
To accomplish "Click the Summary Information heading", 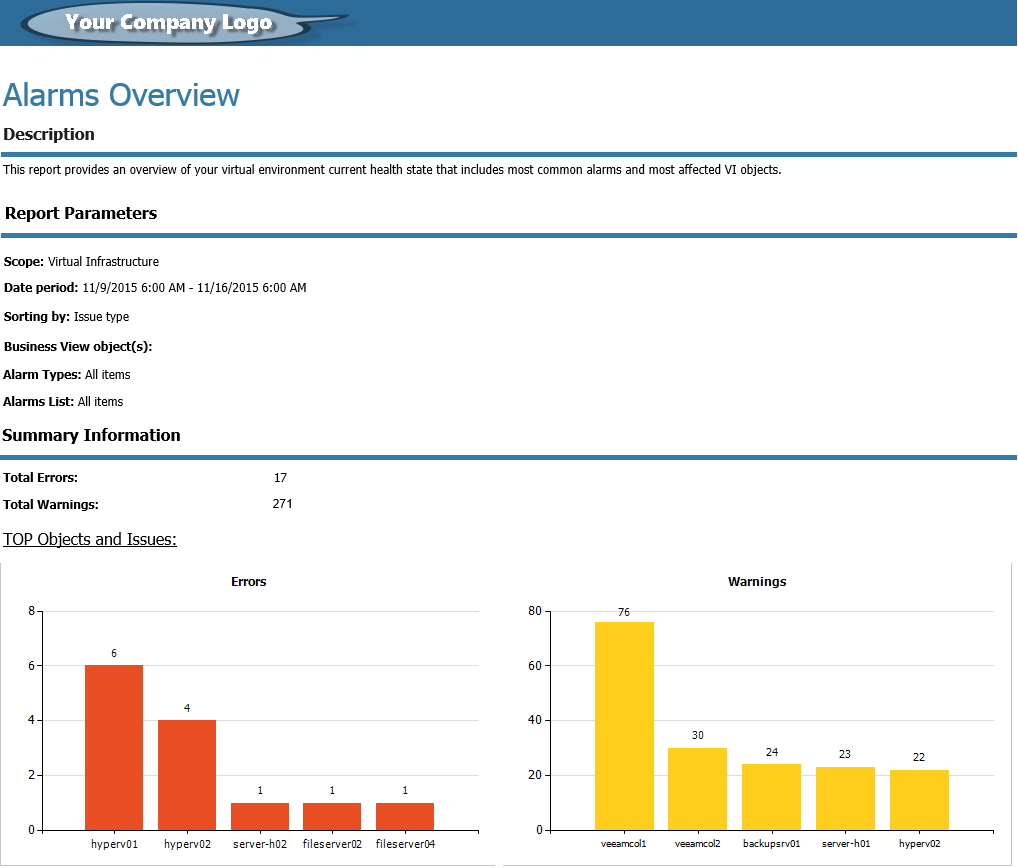I will (x=92, y=435).
